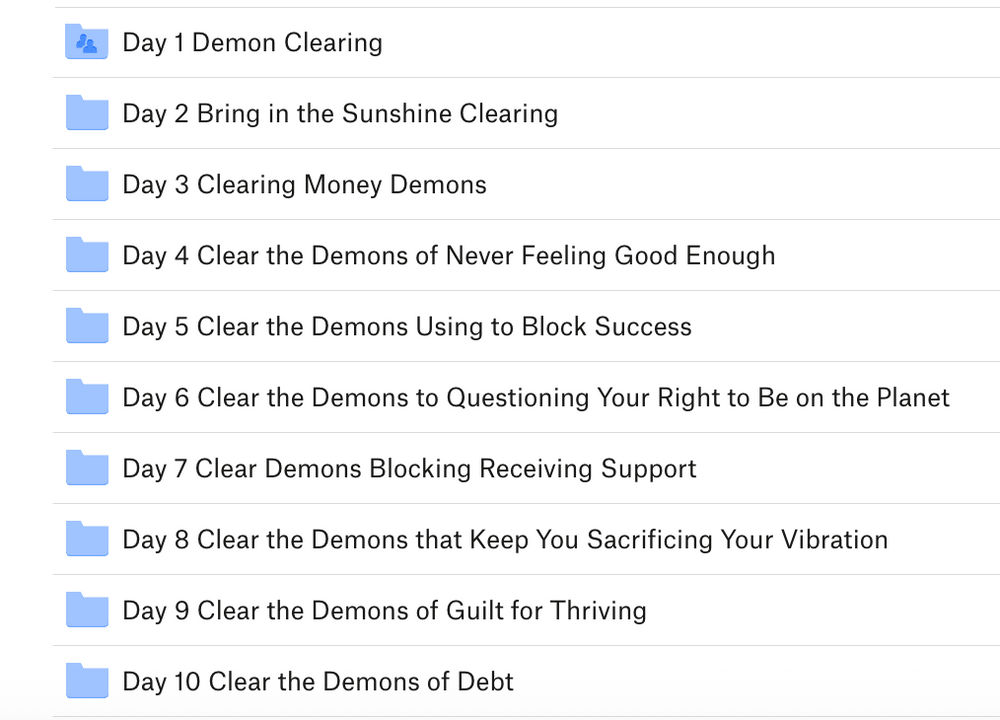
Task: Open Day 8 Sacrificing Your Vibration folder name
Action: point(505,540)
